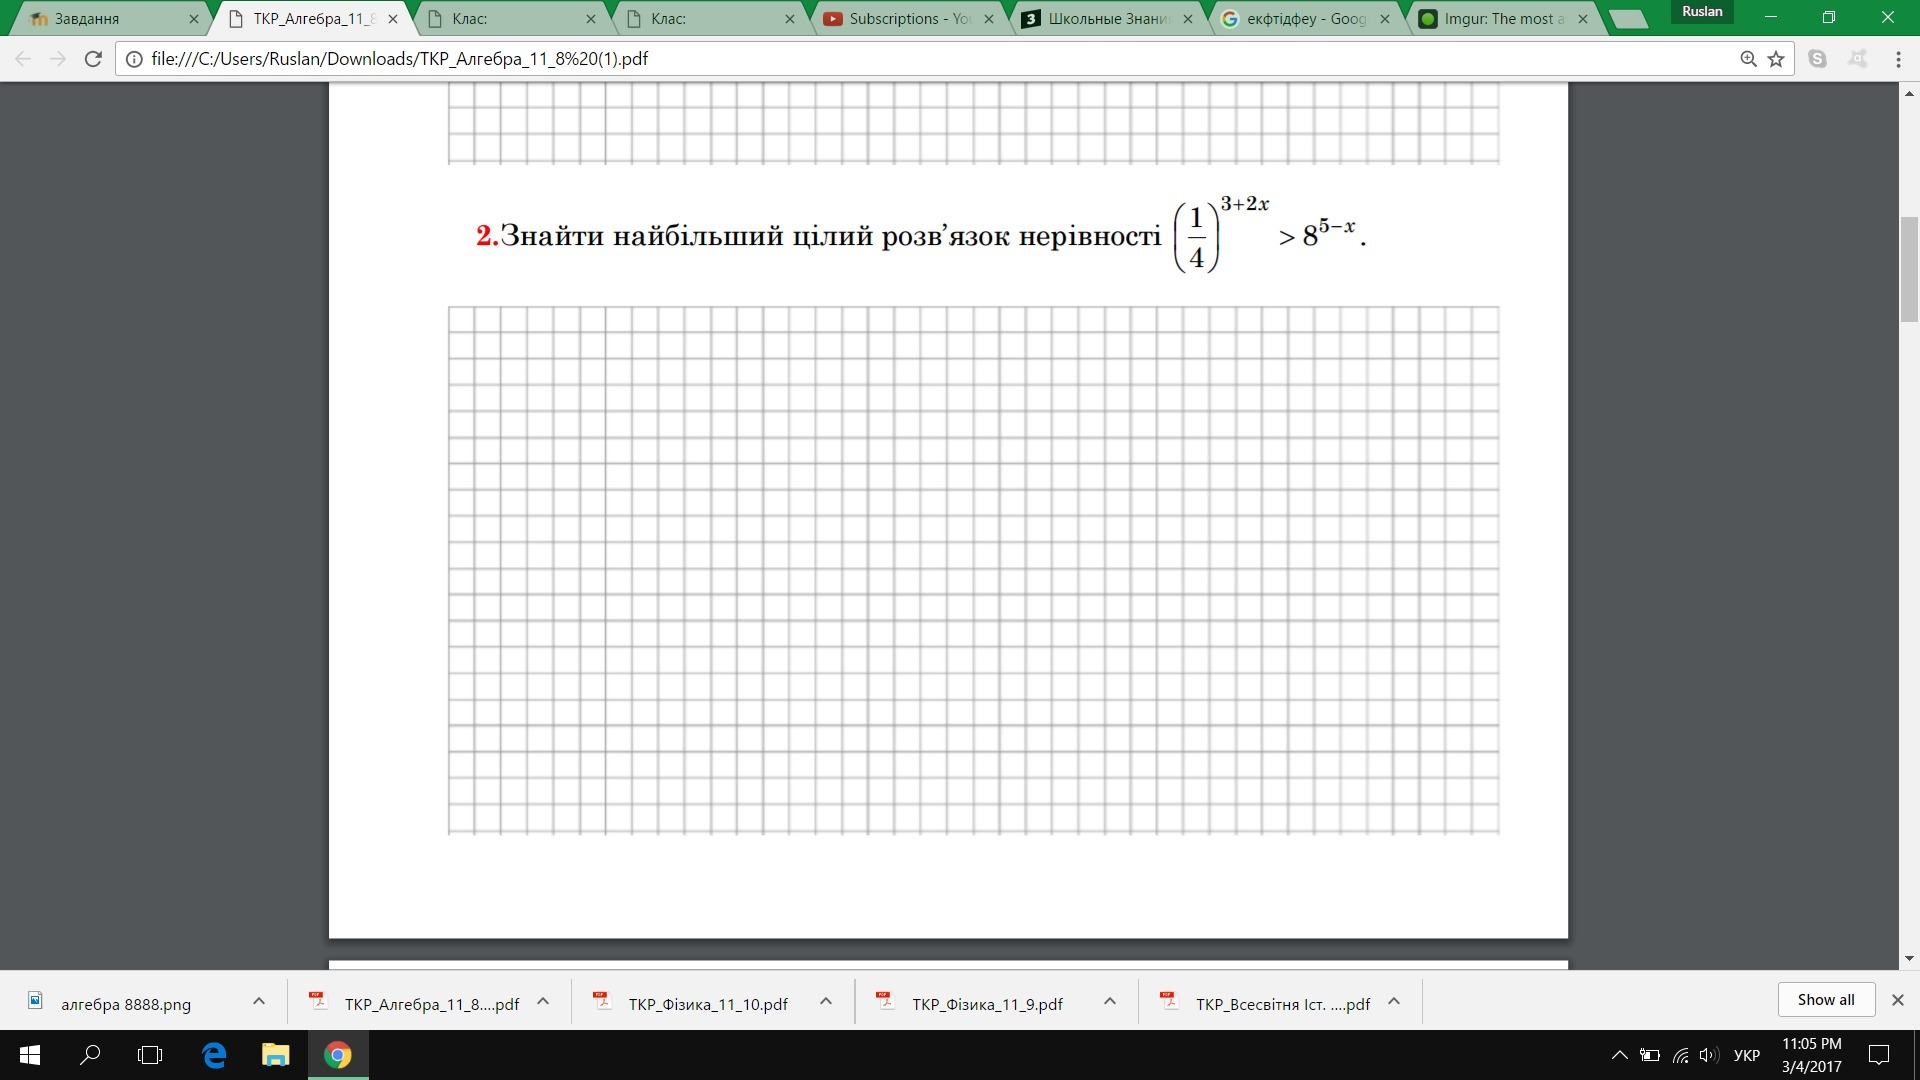The width and height of the screenshot is (1920, 1080).
Task: Expand options for ТКР_Фізика_11_9.pdf download
Action: point(1109,1001)
